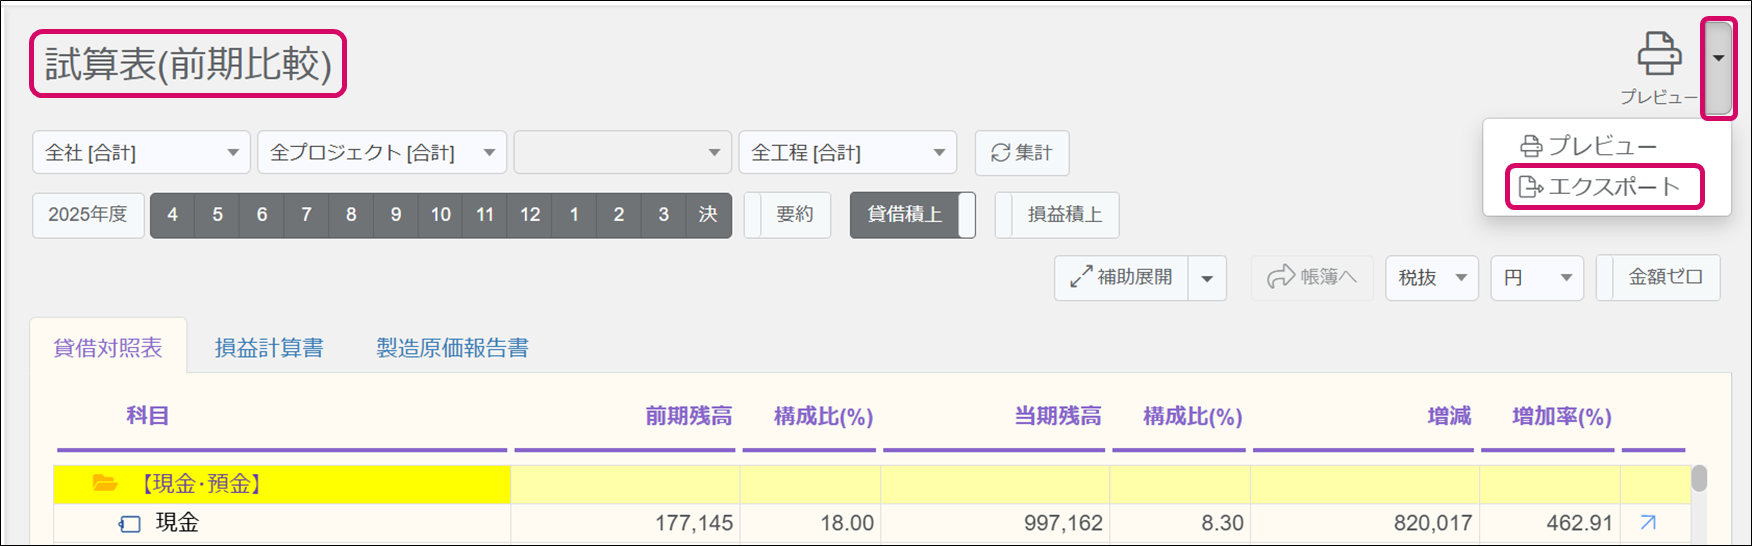
Task: Click the 現金 account icon
Action: click(130, 523)
